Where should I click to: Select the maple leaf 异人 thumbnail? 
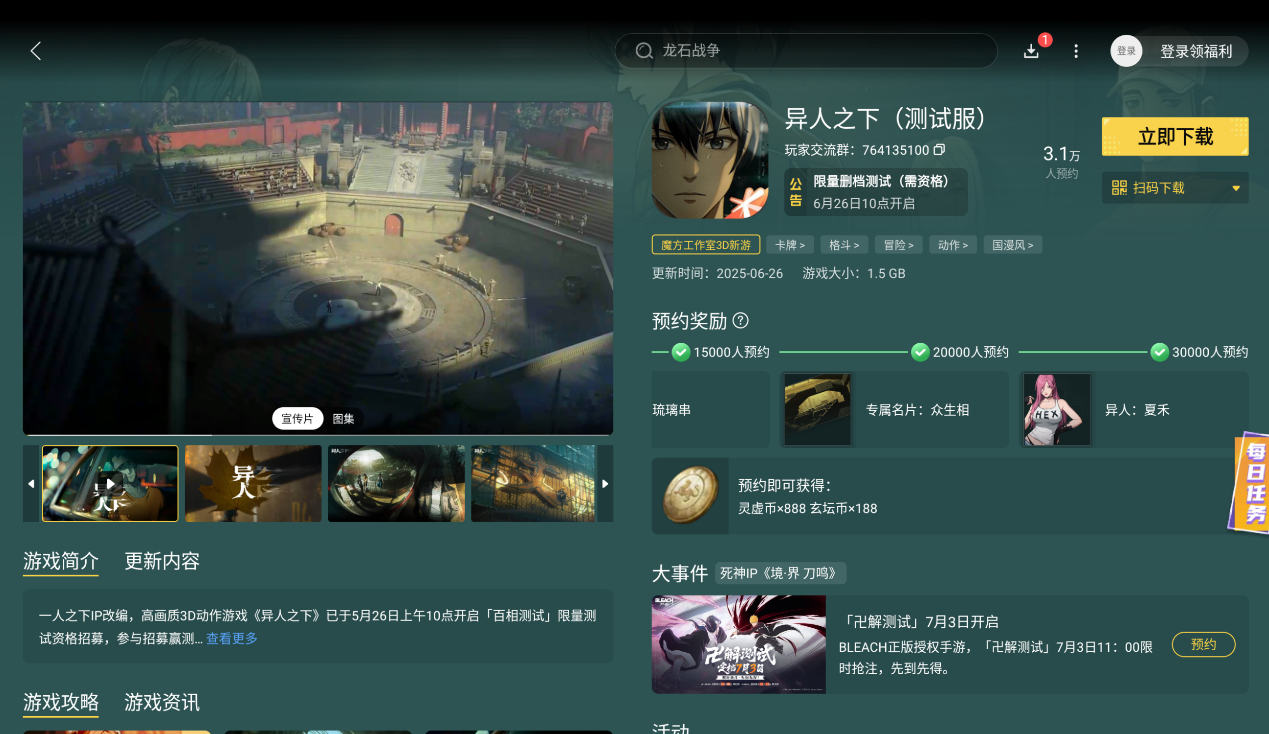(253, 484)
